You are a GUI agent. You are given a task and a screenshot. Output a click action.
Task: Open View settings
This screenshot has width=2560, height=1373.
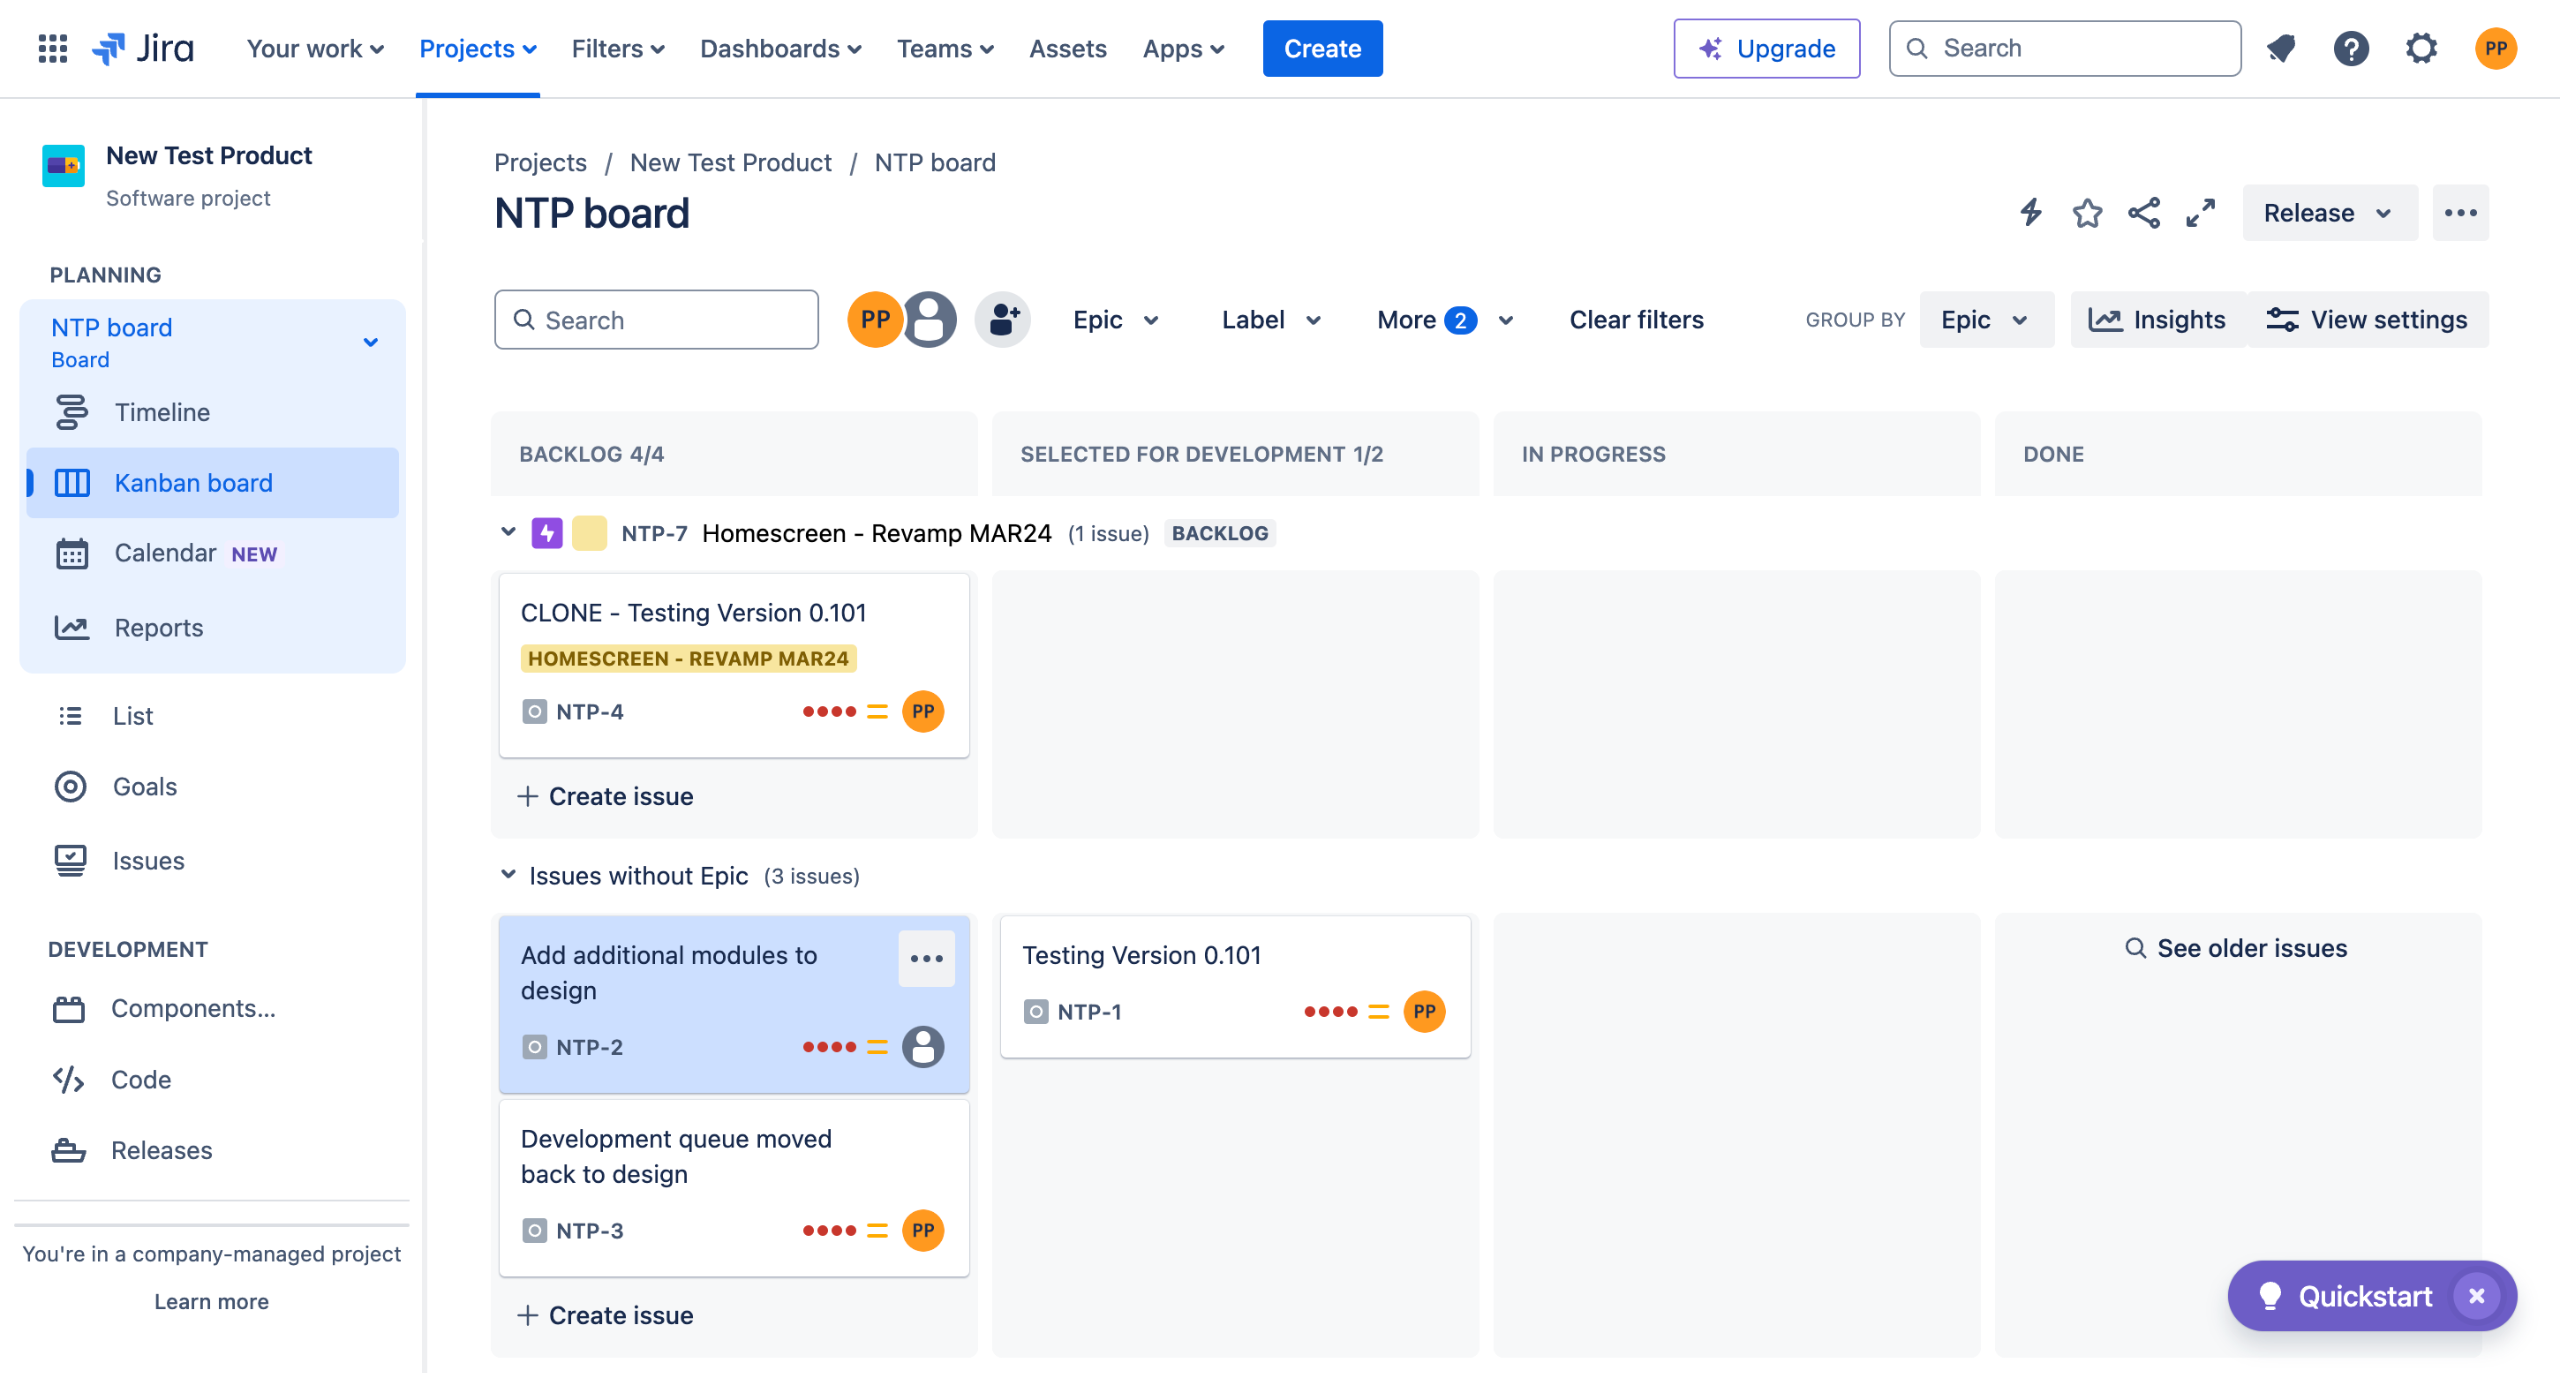pyautogui.click(x=2367, y=320)
